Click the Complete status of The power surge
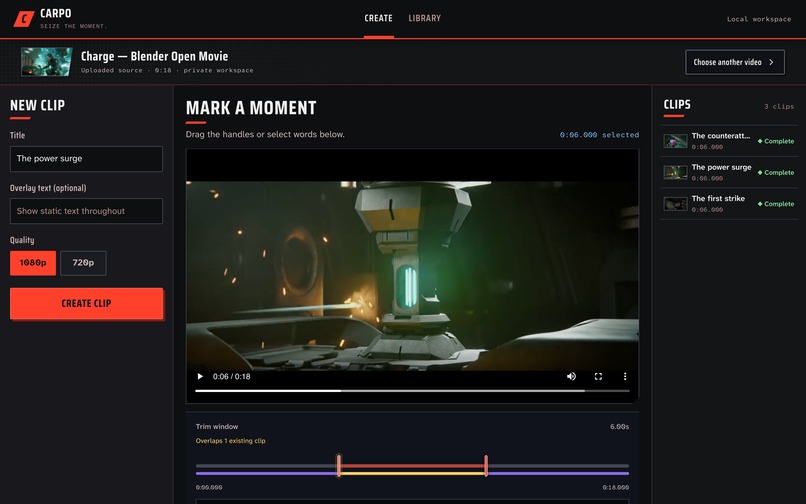806x504 pixels. click(x=776, y=172)
